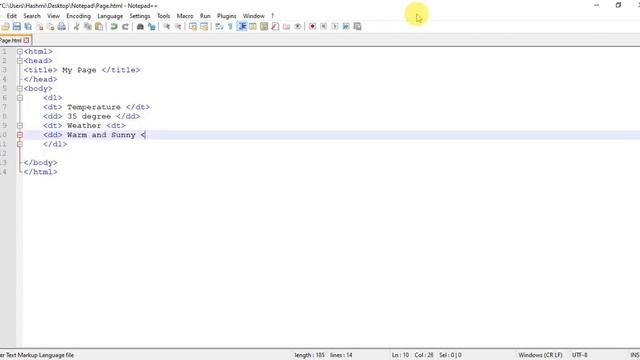Image resolution: width=640 pixels, height=360 pixels.
Task: Click the Copy toolbar icon
Action: coord(88,27)
